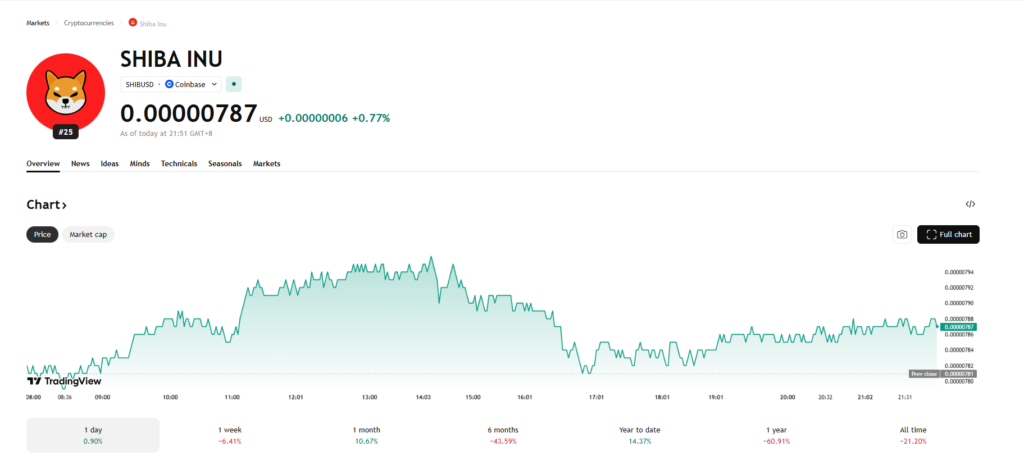Select the All time range
The width and height of the screenshot is (1024, 465).
click(x=912, y=435)
